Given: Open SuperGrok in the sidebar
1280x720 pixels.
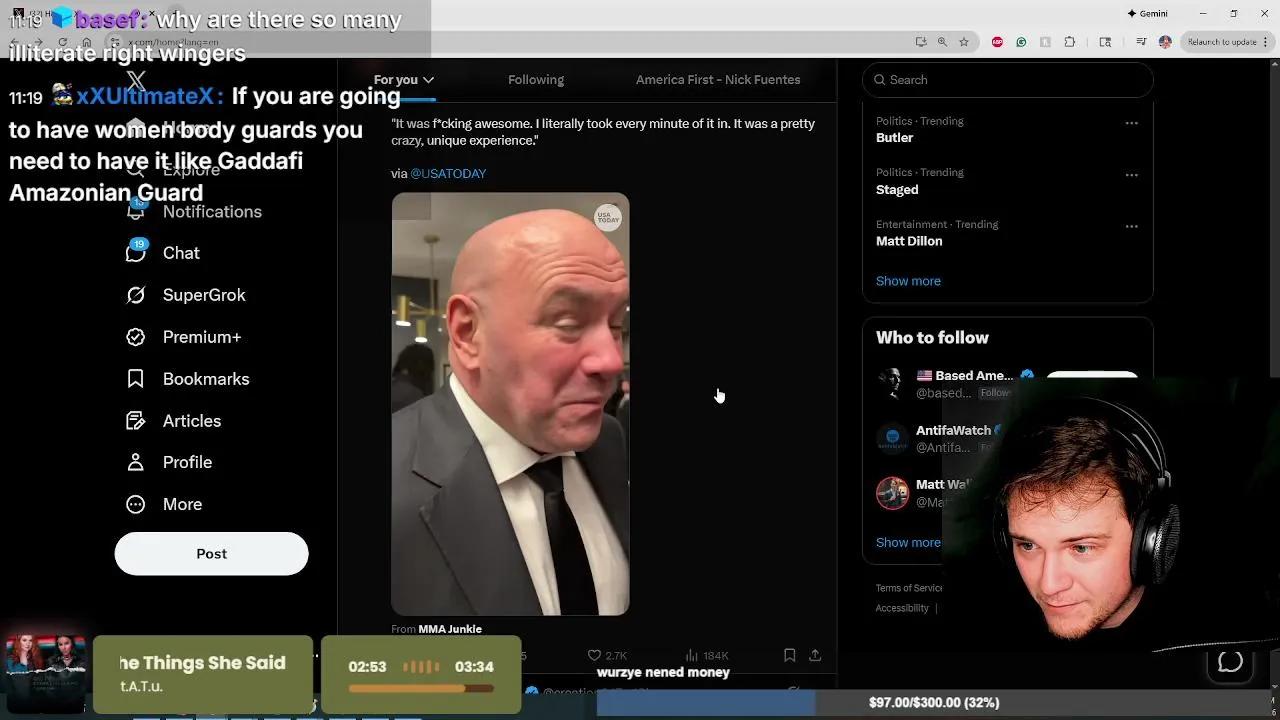Looking at the screenshot, I should [185, 295].
